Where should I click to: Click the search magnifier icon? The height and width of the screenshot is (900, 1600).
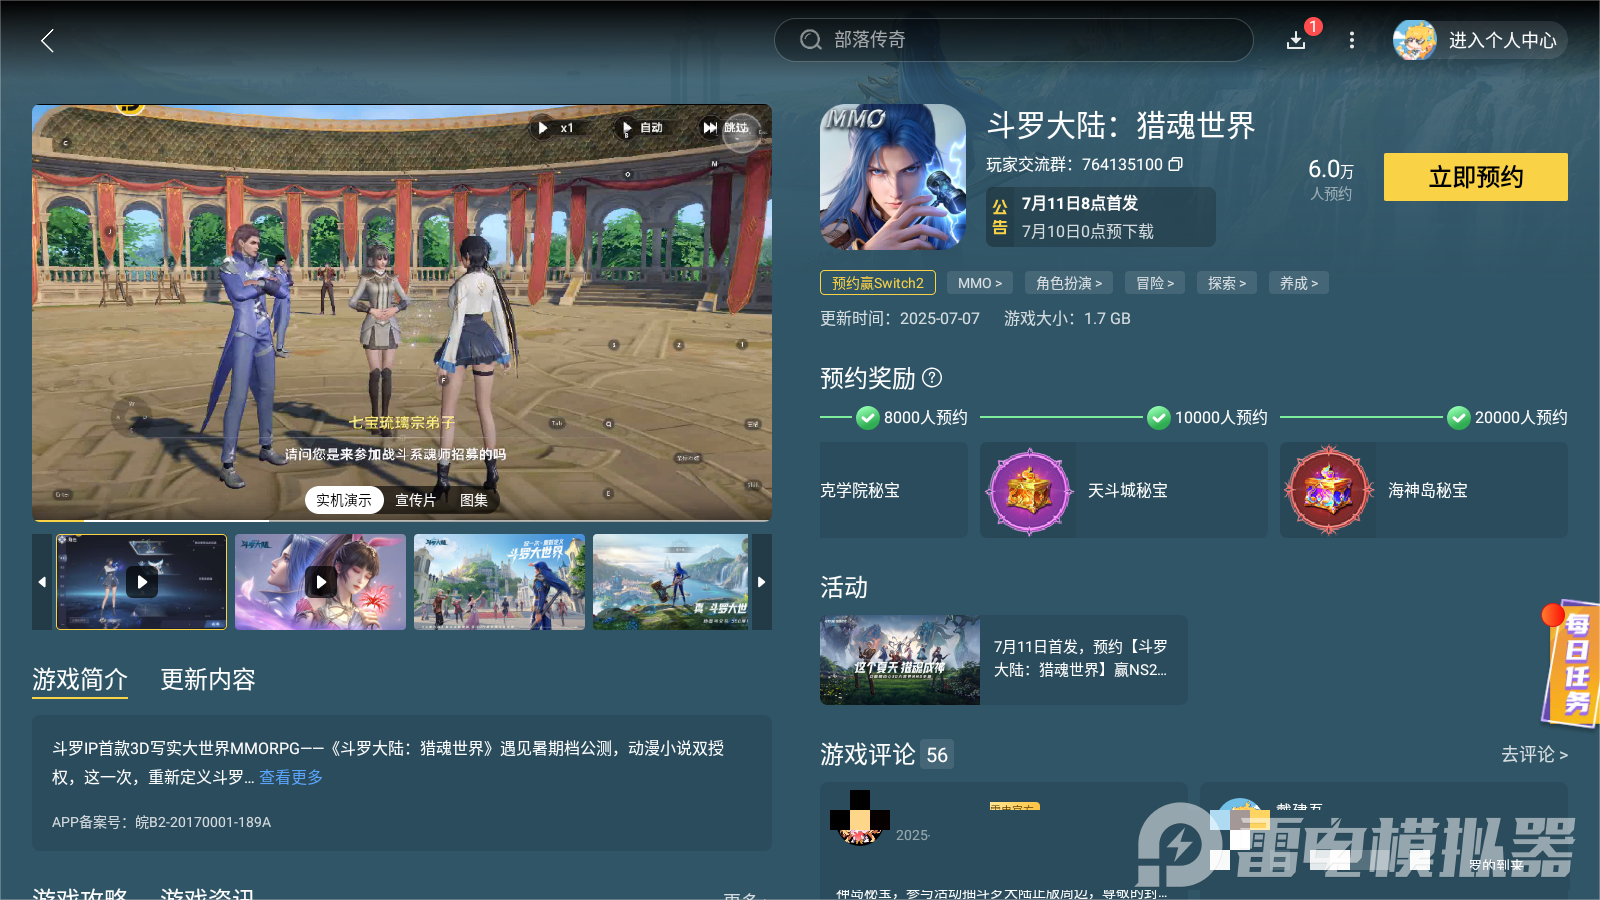click(810, 40)
